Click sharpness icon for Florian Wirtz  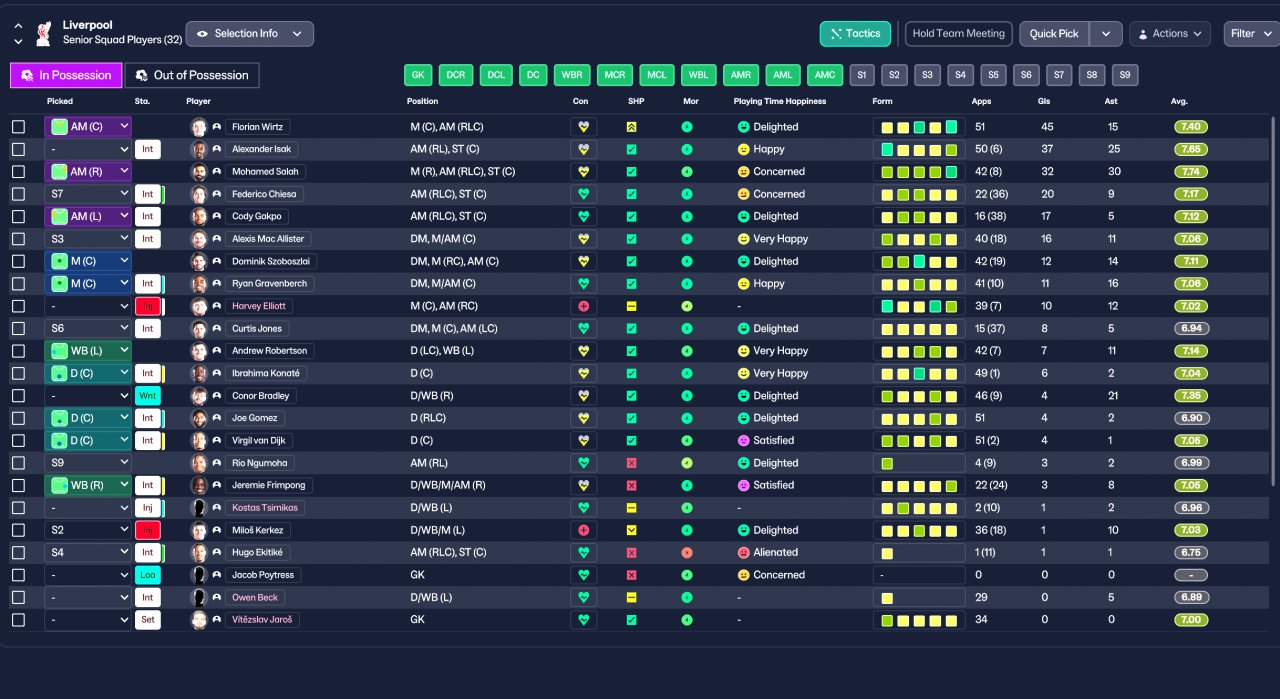click(631, 127)
